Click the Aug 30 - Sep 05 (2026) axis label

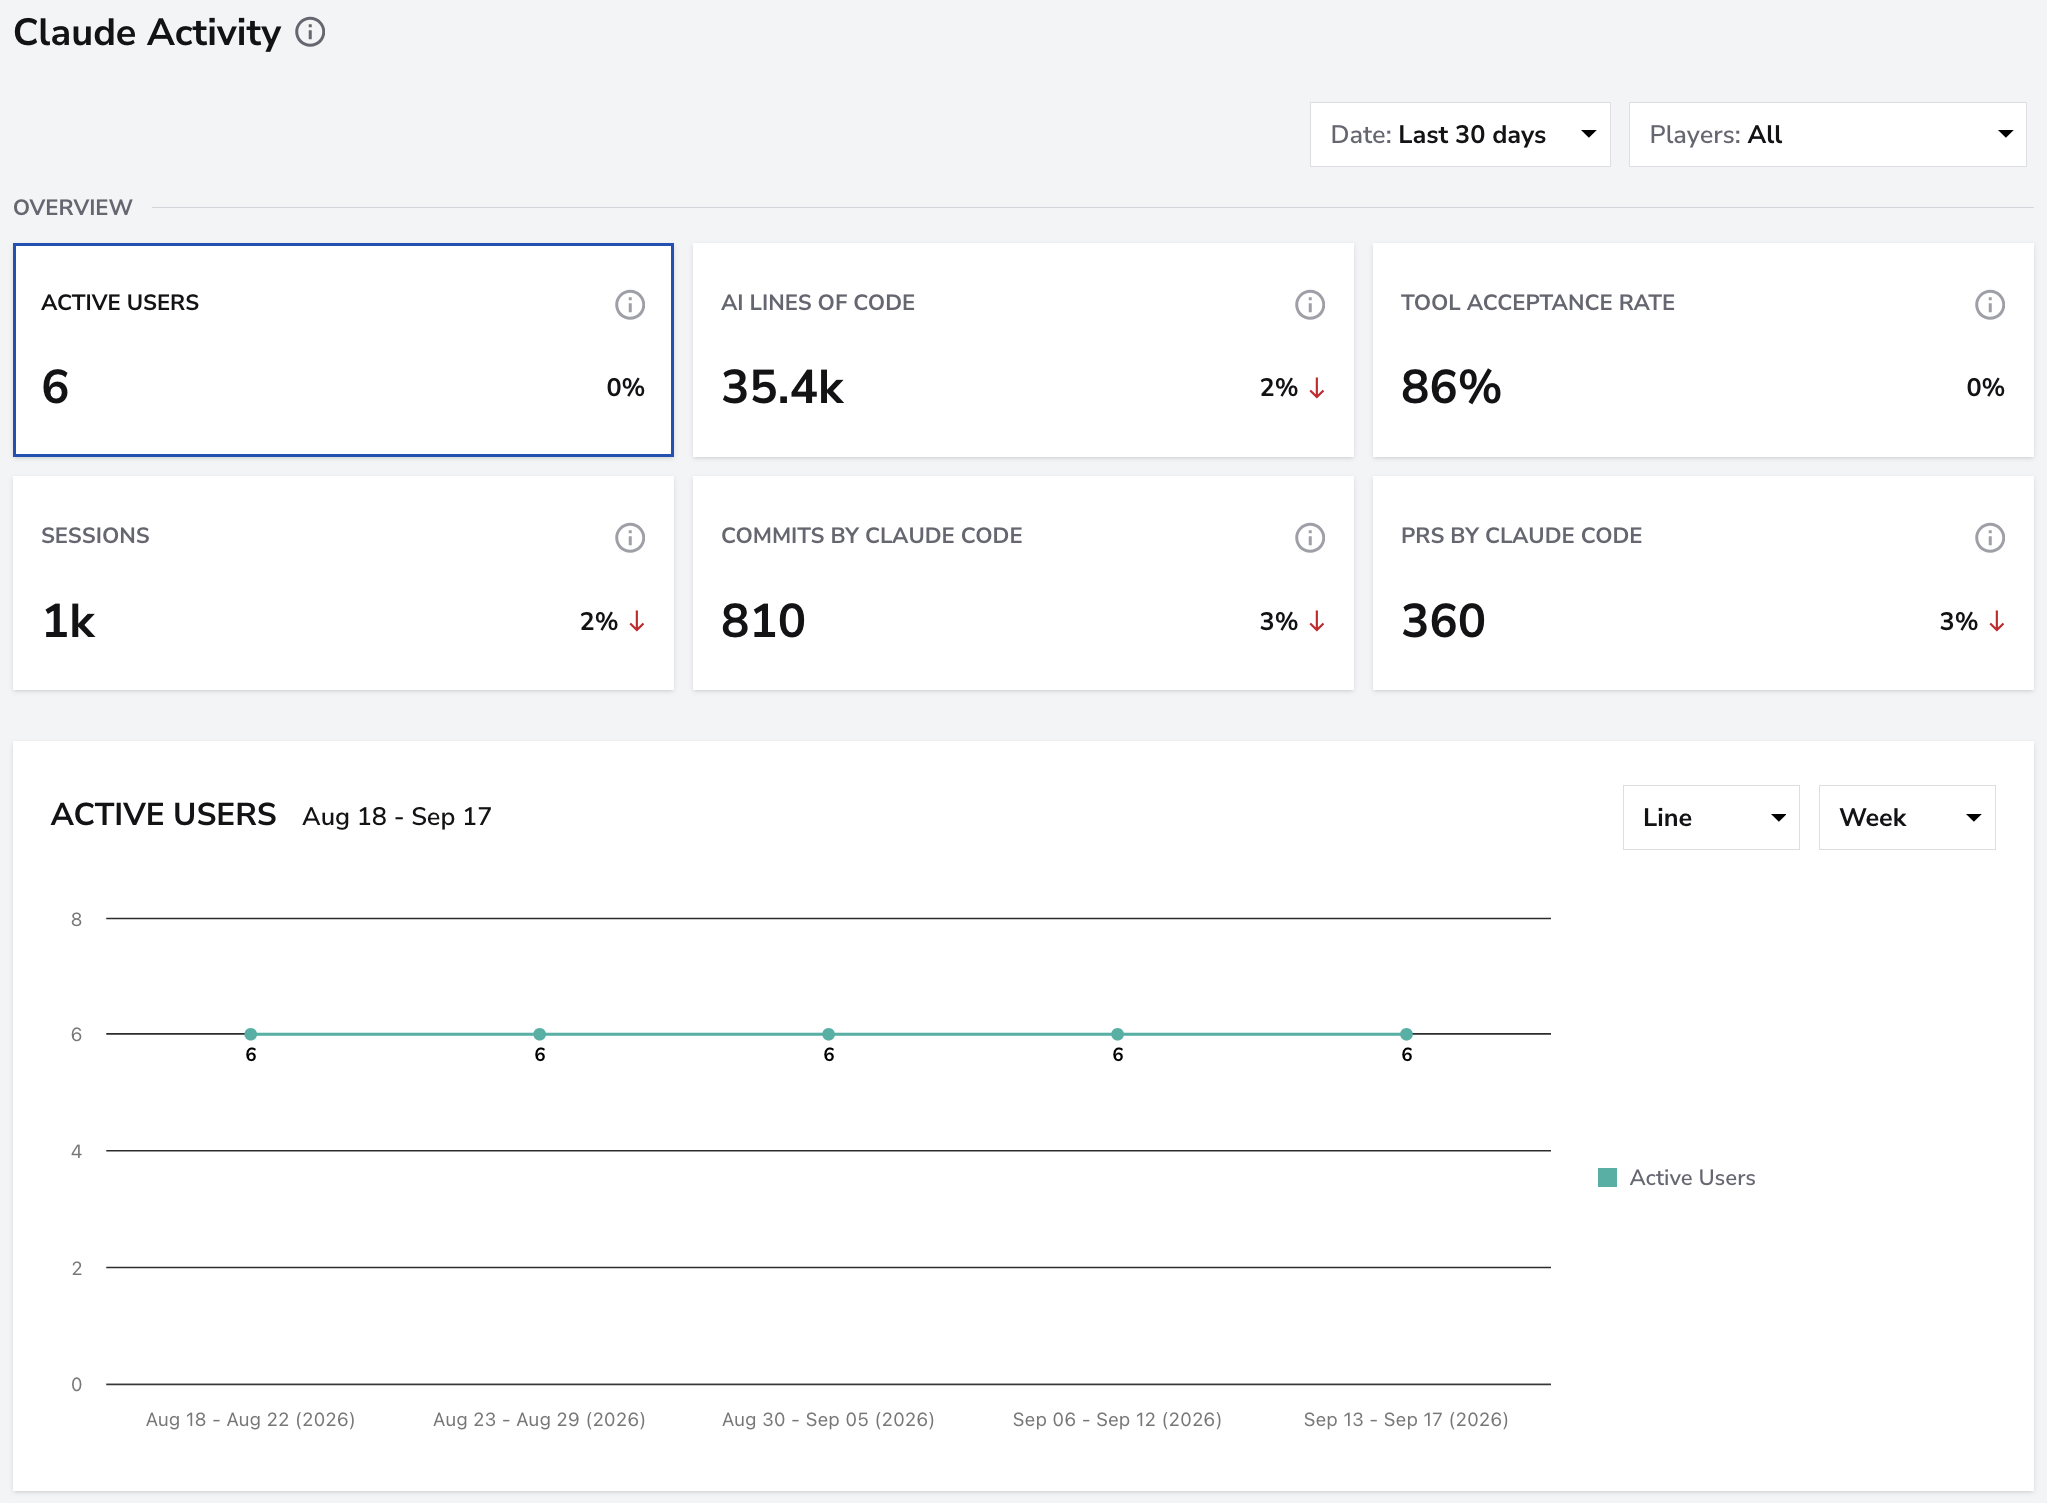(x=828, y=1419)
